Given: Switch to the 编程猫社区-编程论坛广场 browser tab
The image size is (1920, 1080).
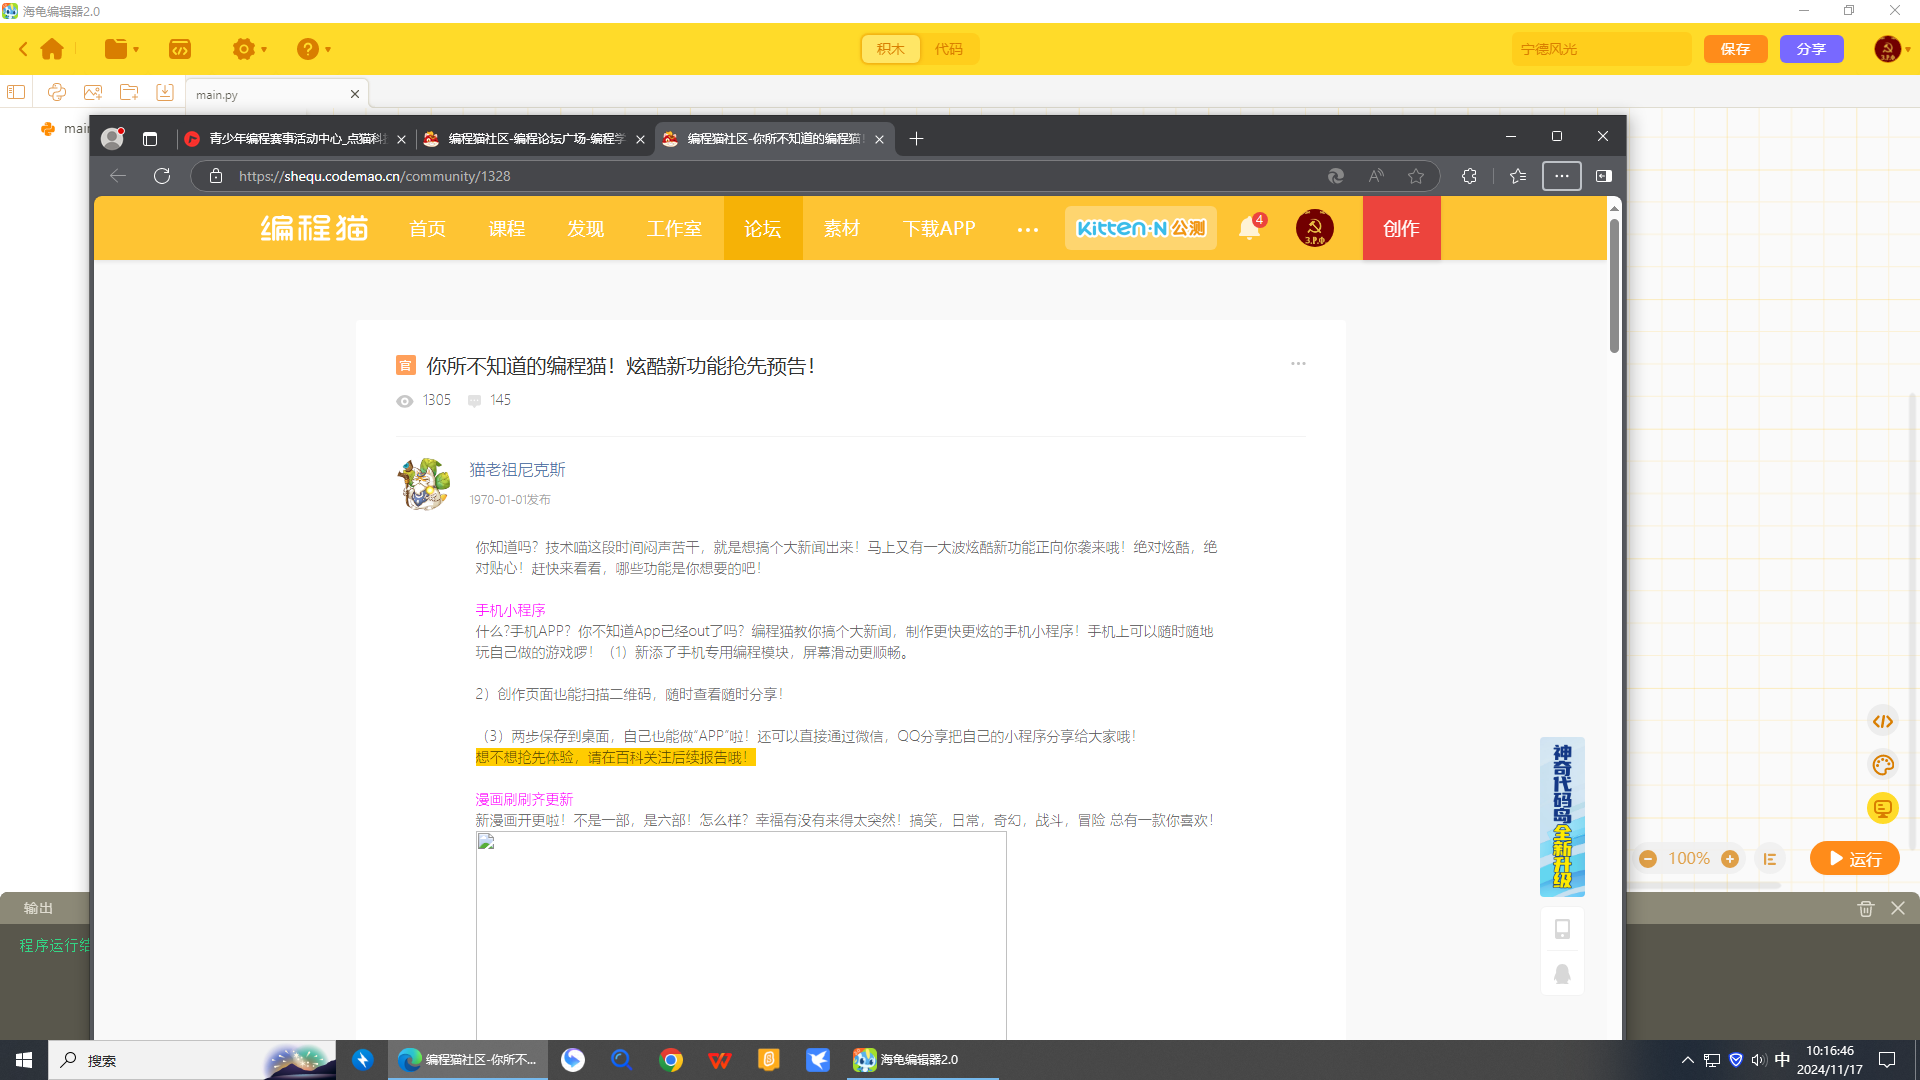Looking at the screenshot, I should point(534,139).
